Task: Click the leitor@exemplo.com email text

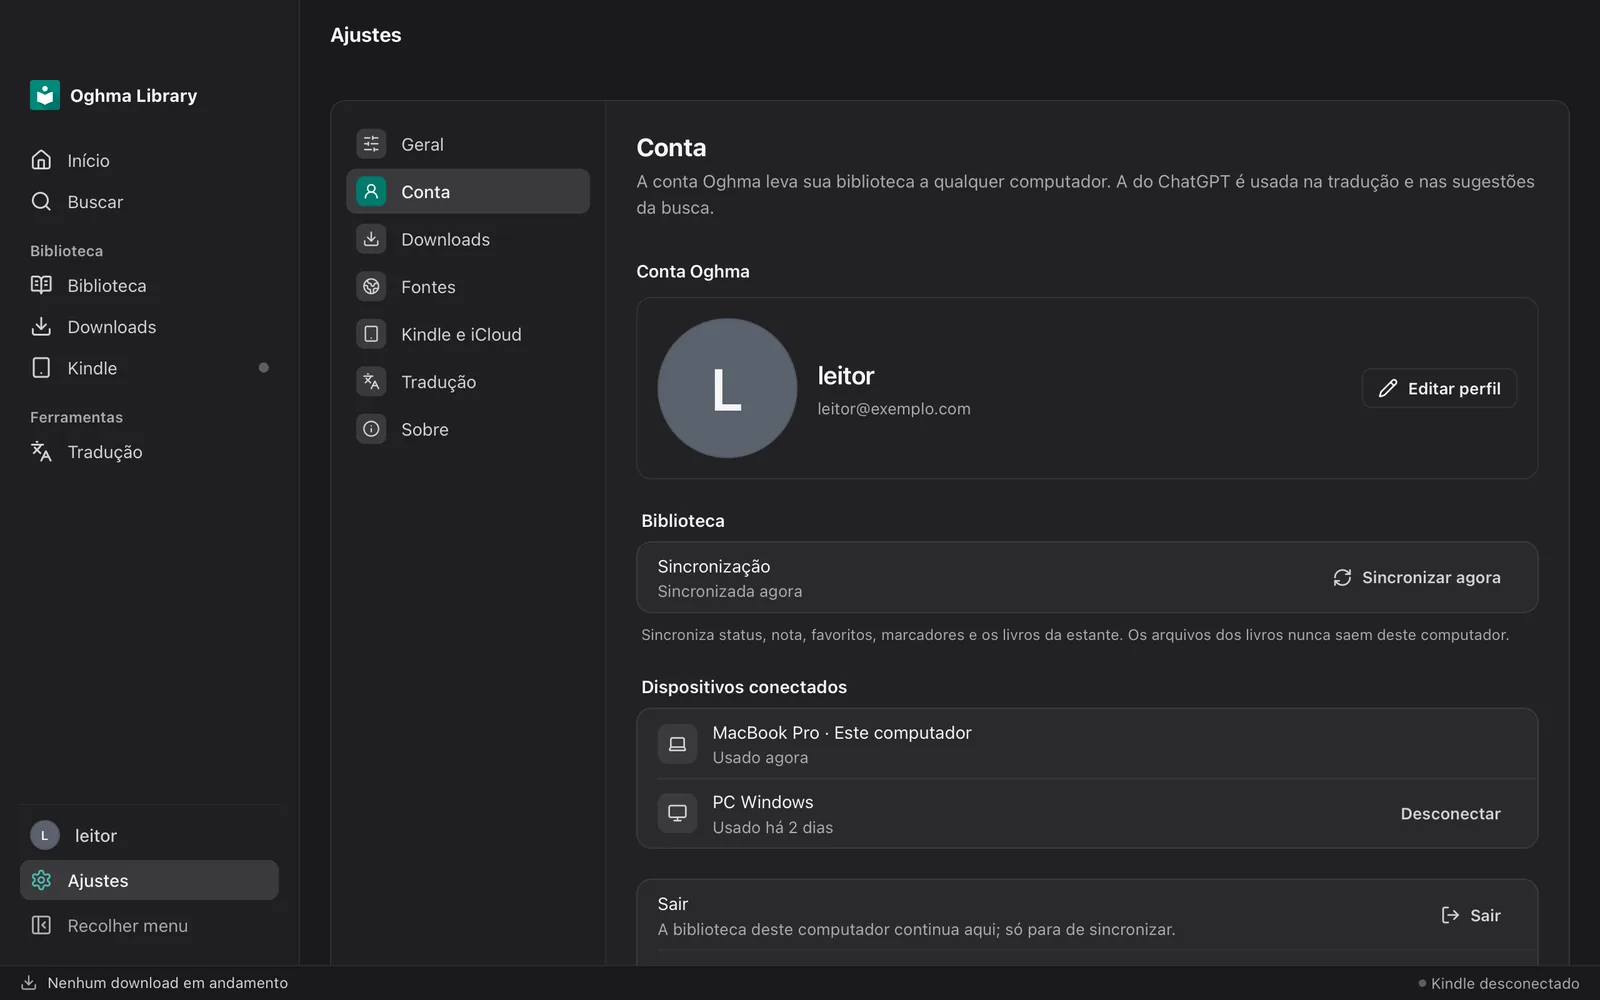Action: click(894, 409)
